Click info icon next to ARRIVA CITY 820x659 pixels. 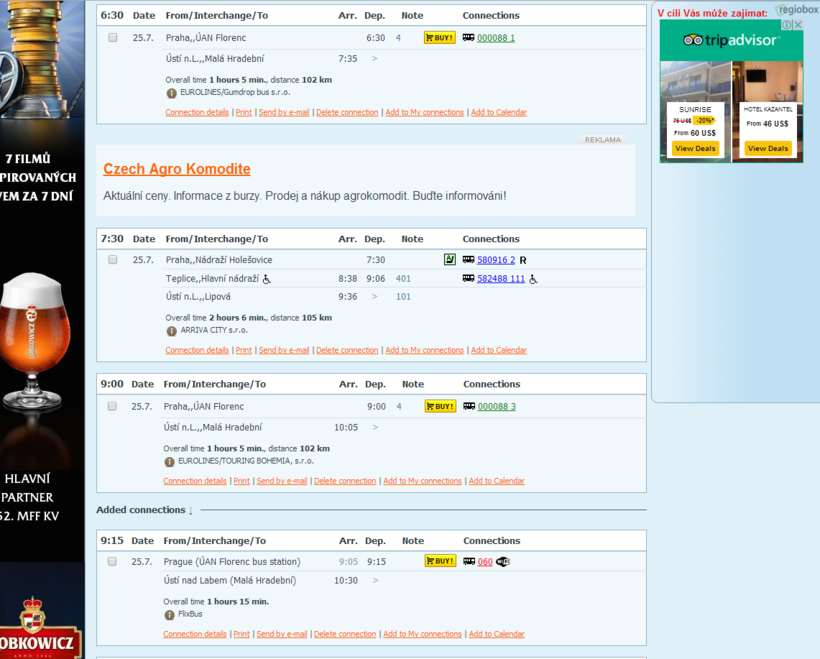172,330
